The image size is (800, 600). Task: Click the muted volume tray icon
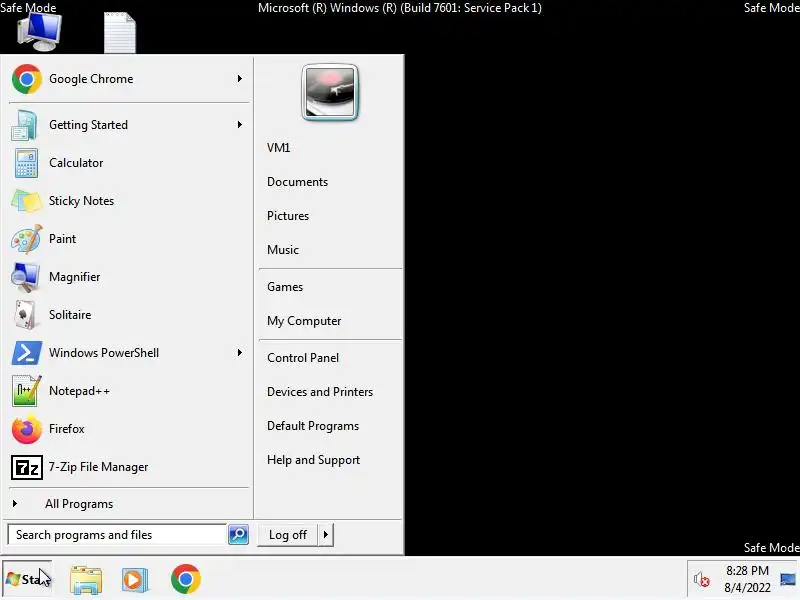point(702,579)
